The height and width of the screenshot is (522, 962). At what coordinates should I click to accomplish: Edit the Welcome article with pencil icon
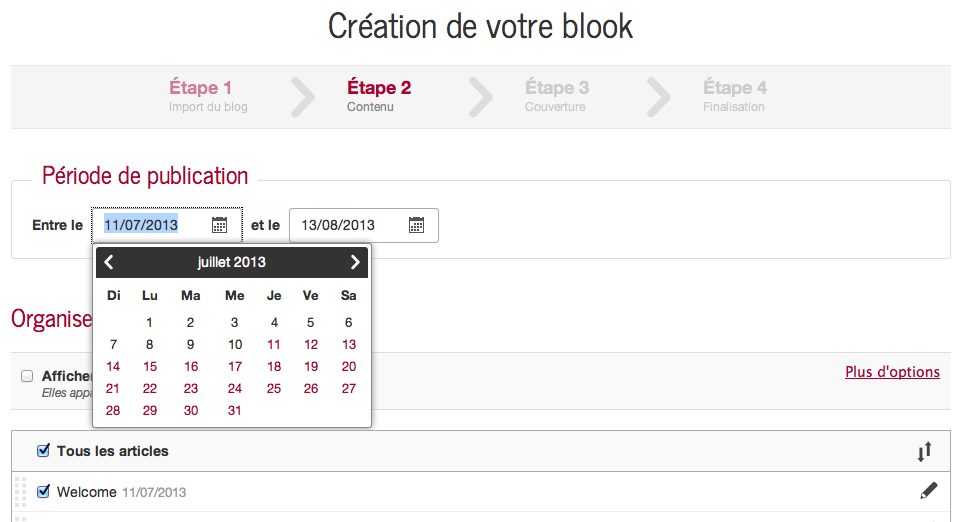point(929,491)
